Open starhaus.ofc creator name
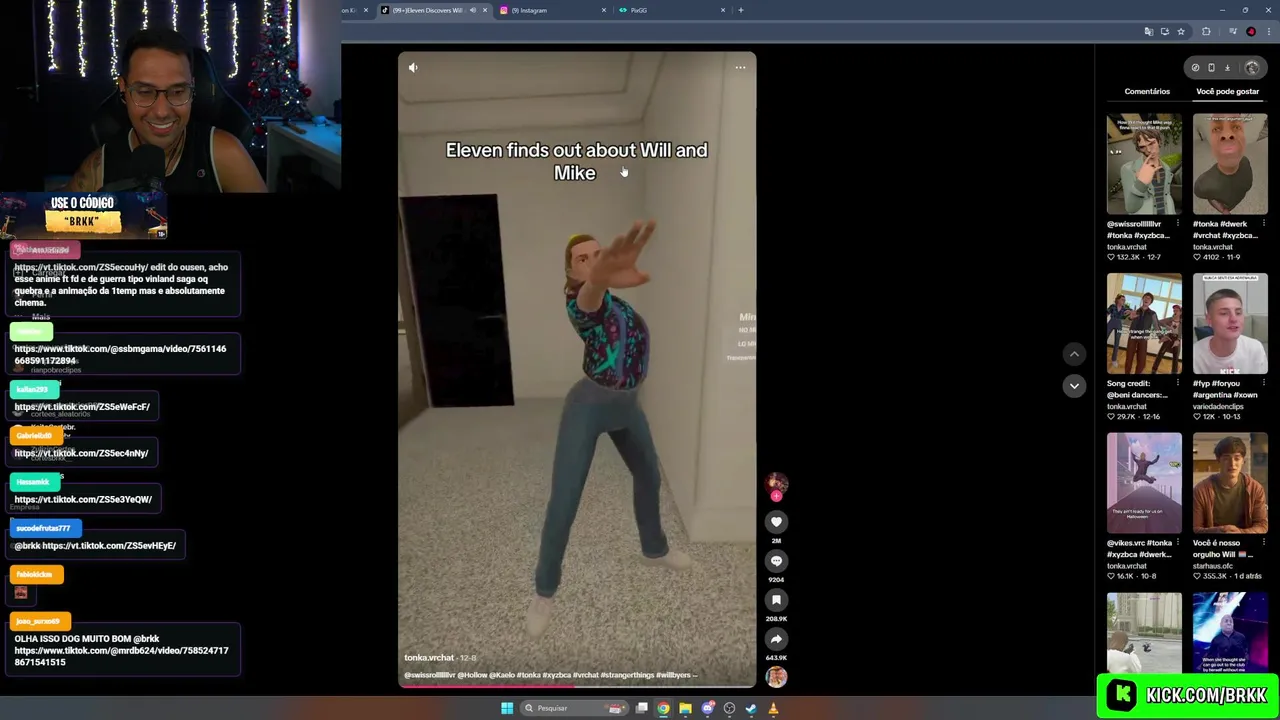Screen dimensions: 1280x720 tap(1213, 566)
